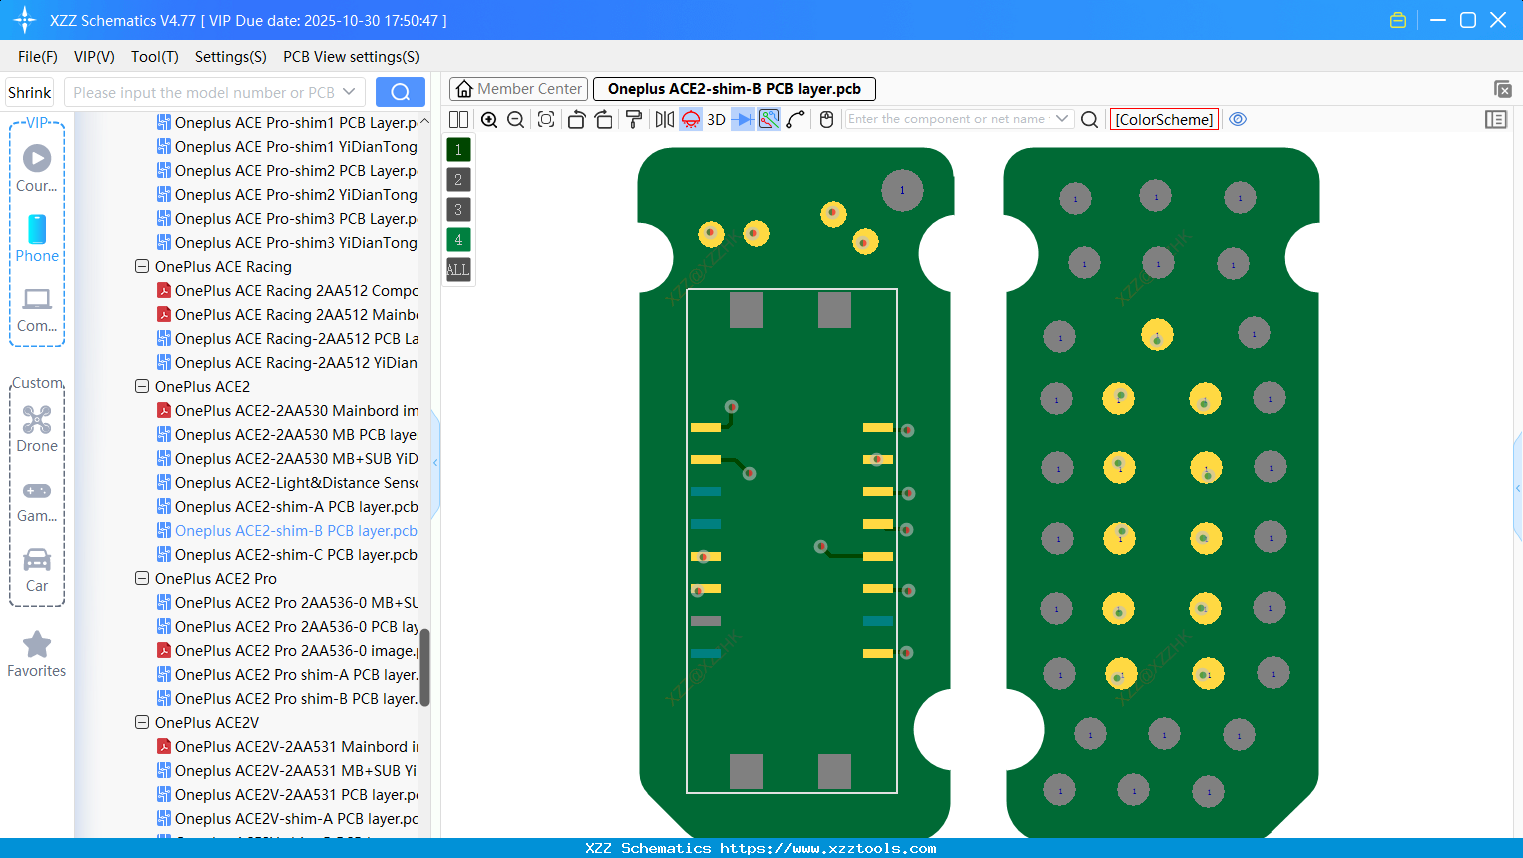The width and height of the screenshot is (1523, 858).
Task: Collapse the OnePlus ACE2 tree node
Action: coord(141,386)
